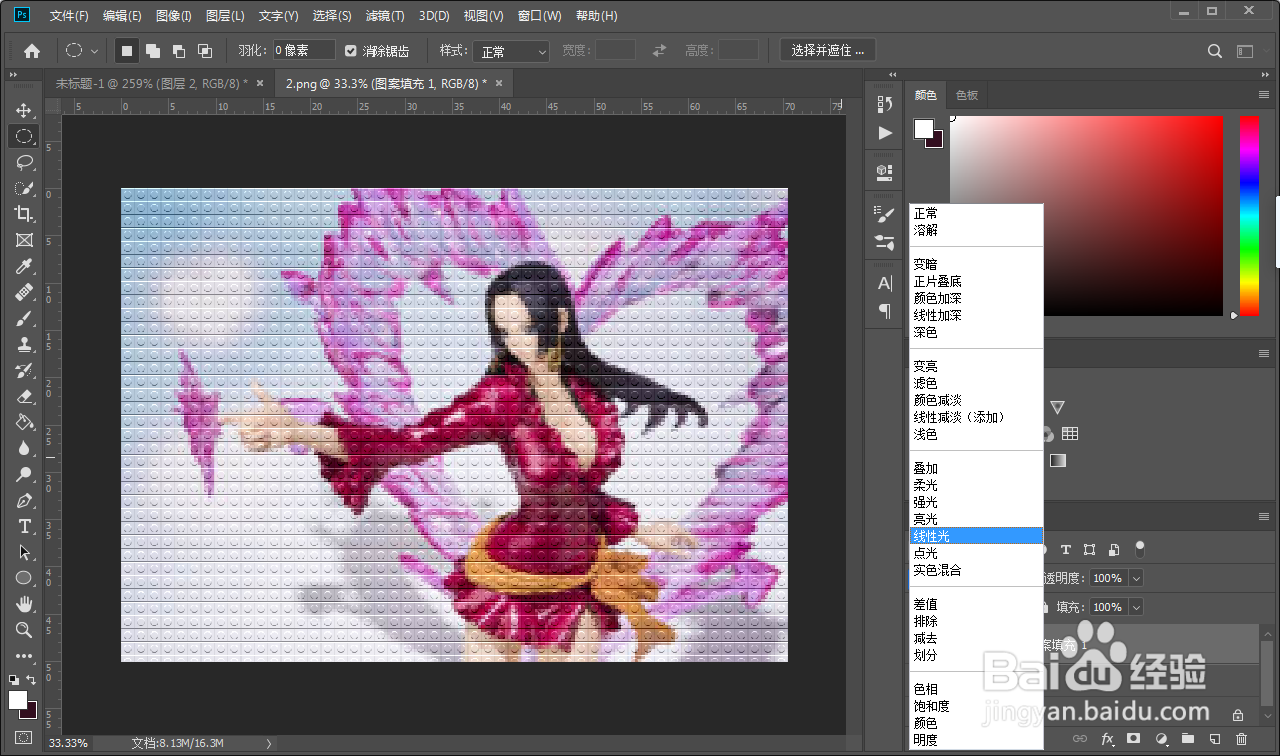This screenshot has width=1280, height=756.
Task: Select the Crop tool
Action: click(x=24, y=214)
